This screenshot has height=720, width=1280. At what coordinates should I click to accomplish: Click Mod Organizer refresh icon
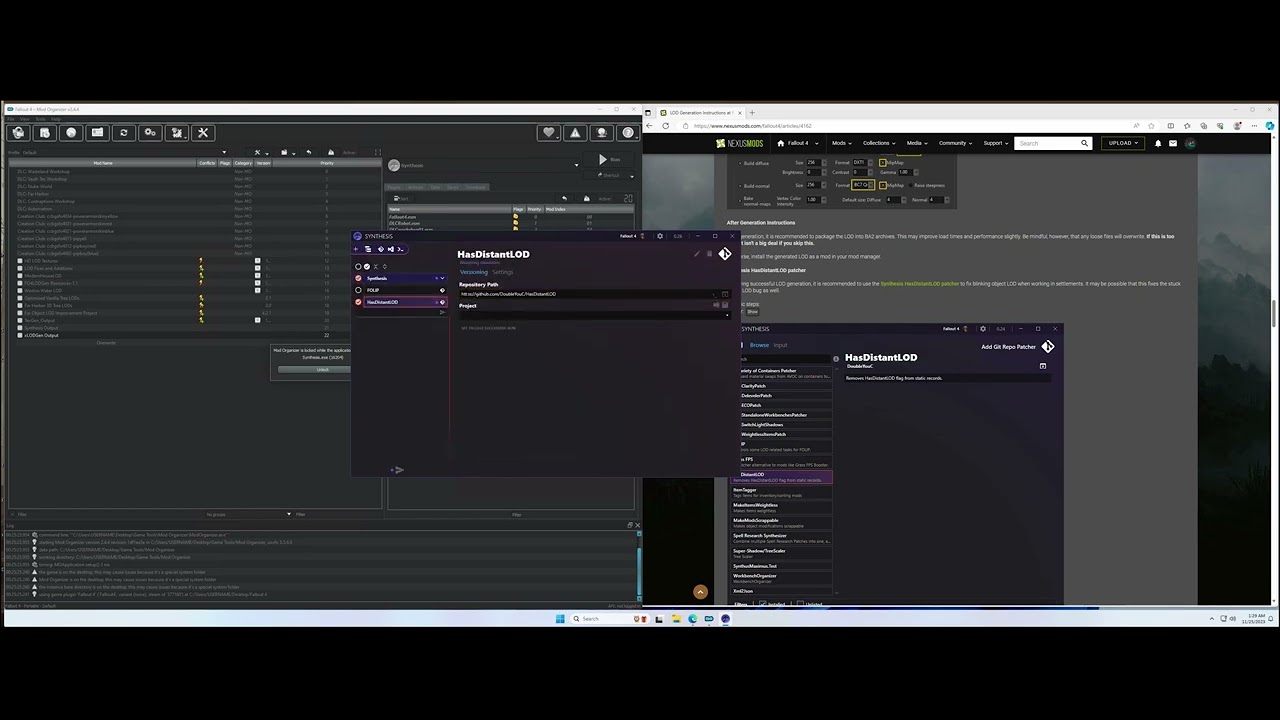click(124, 132)
